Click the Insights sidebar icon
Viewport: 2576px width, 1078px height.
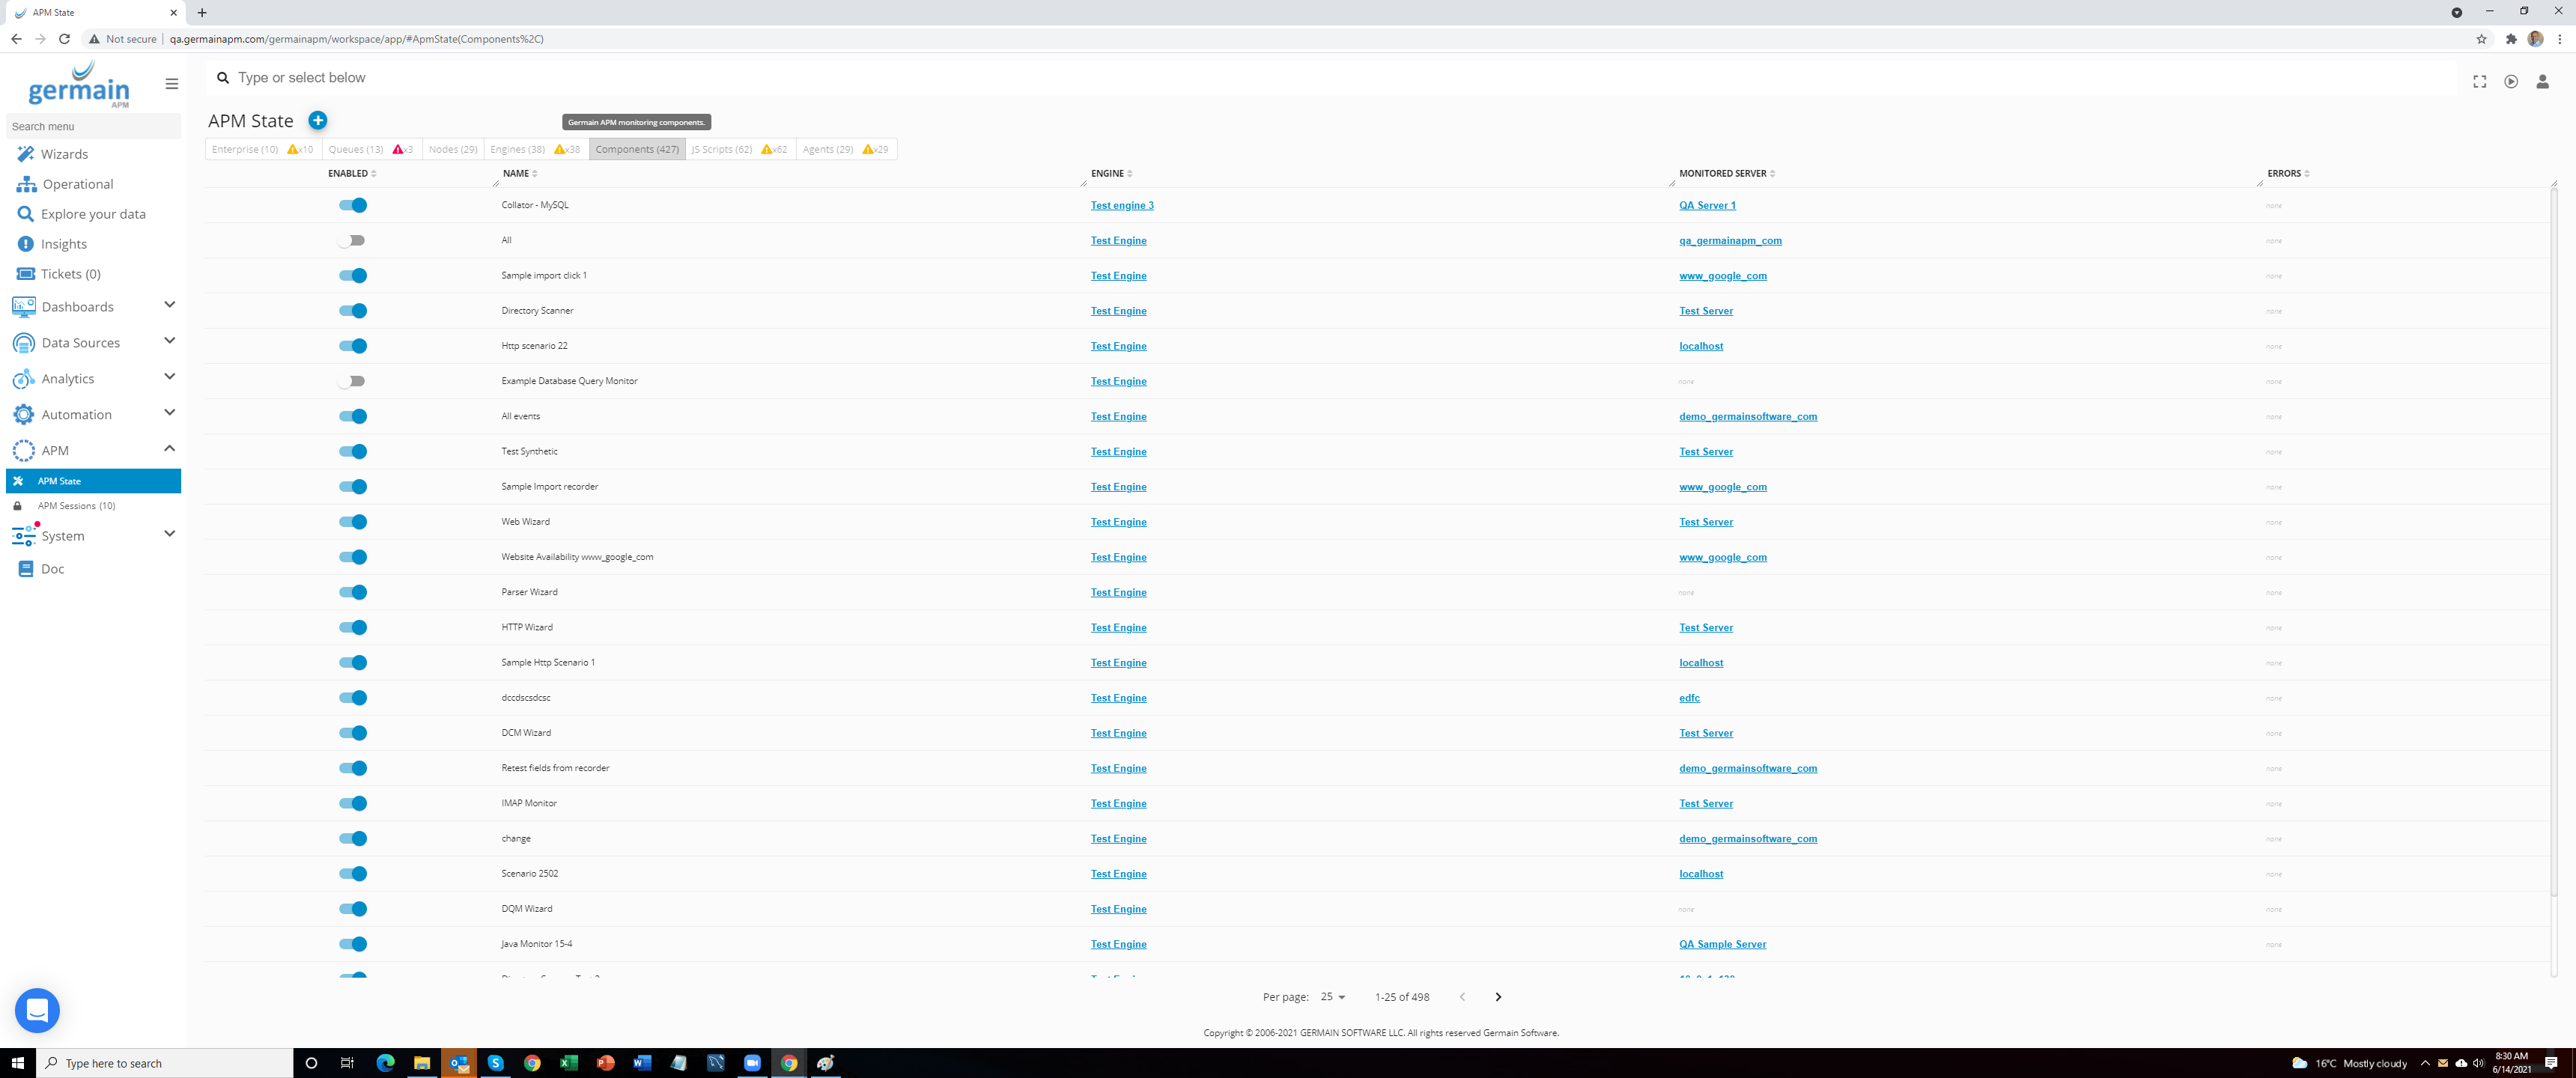25,244
